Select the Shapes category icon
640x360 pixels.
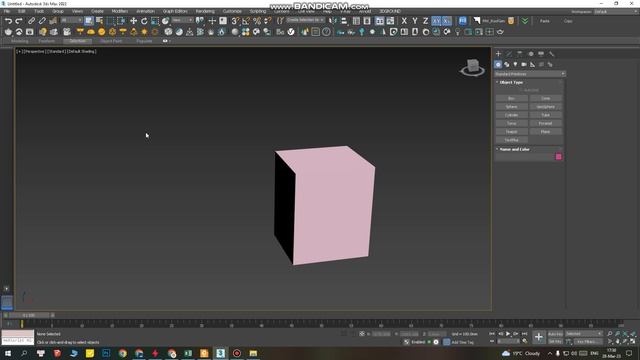pyautogui.click(x=507, y=64)
